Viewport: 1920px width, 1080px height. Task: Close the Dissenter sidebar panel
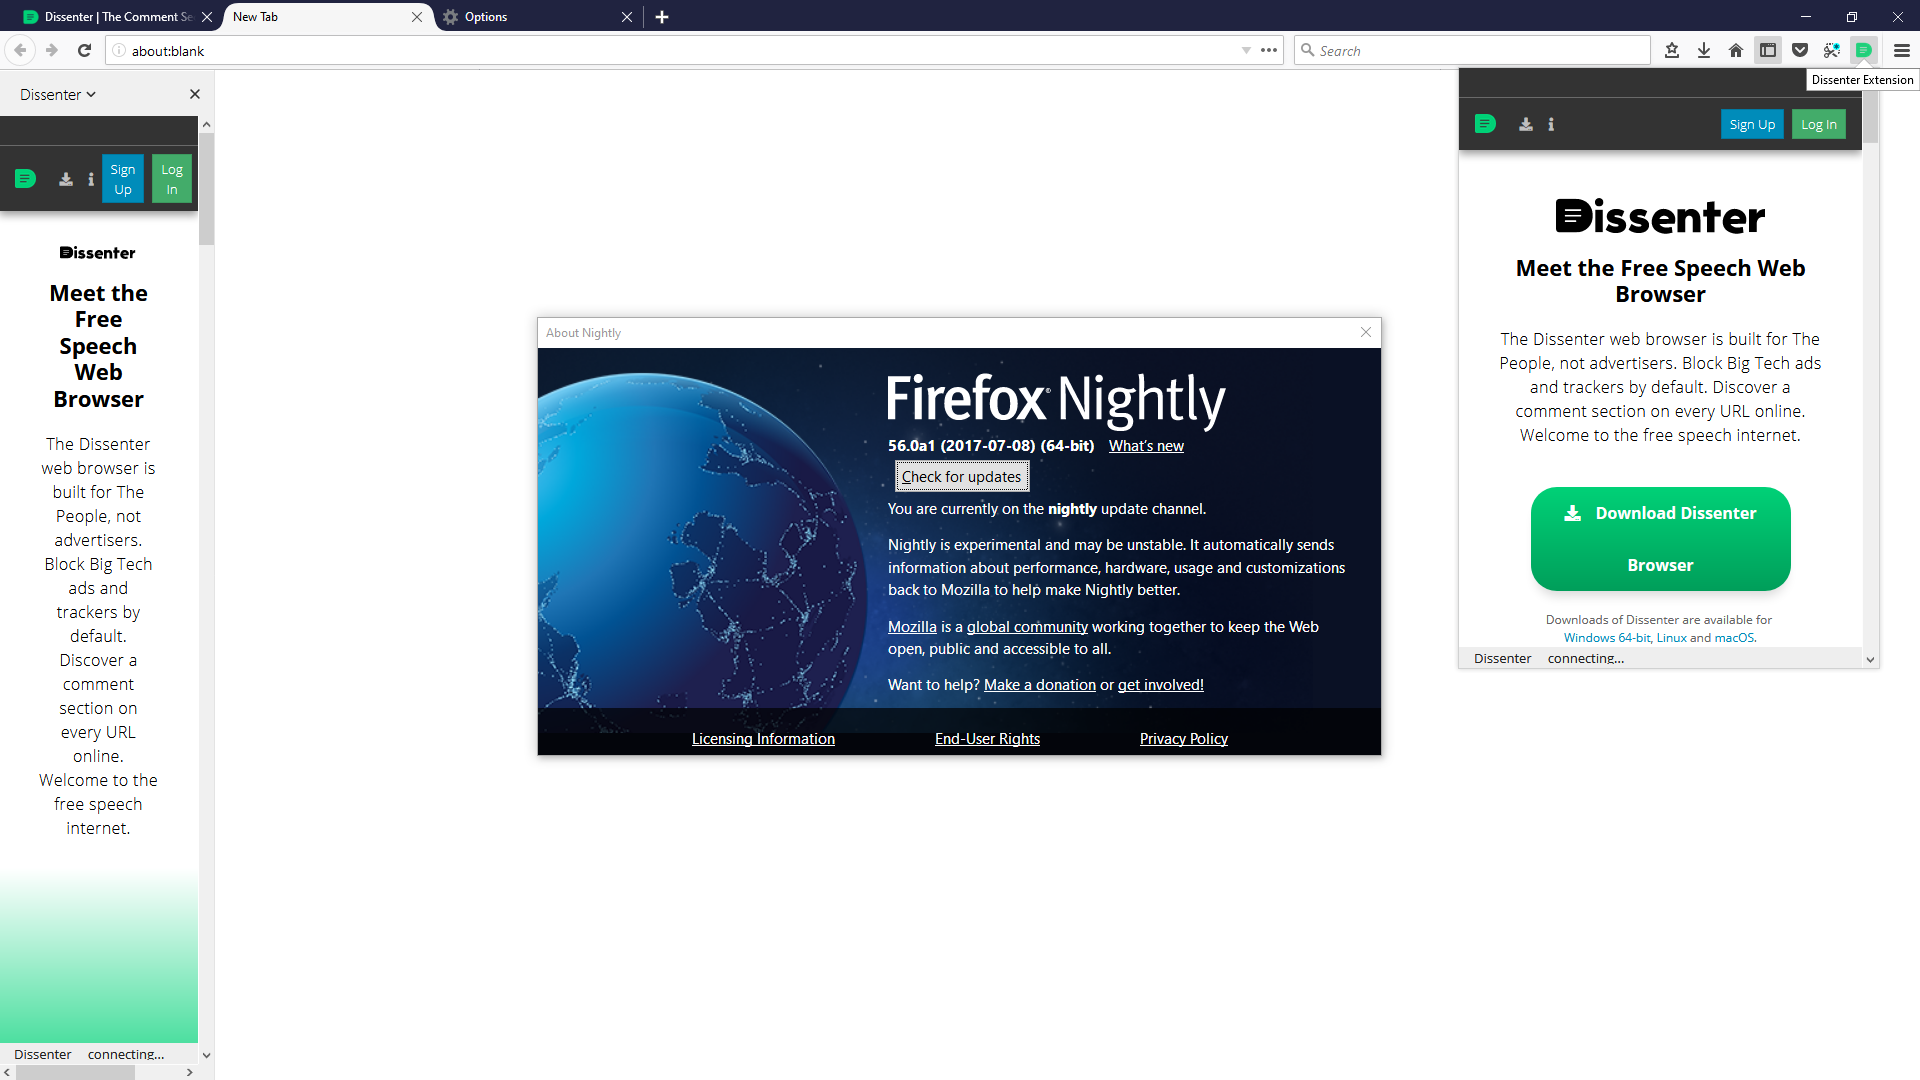pyautogui.click(x=195, y=94)
